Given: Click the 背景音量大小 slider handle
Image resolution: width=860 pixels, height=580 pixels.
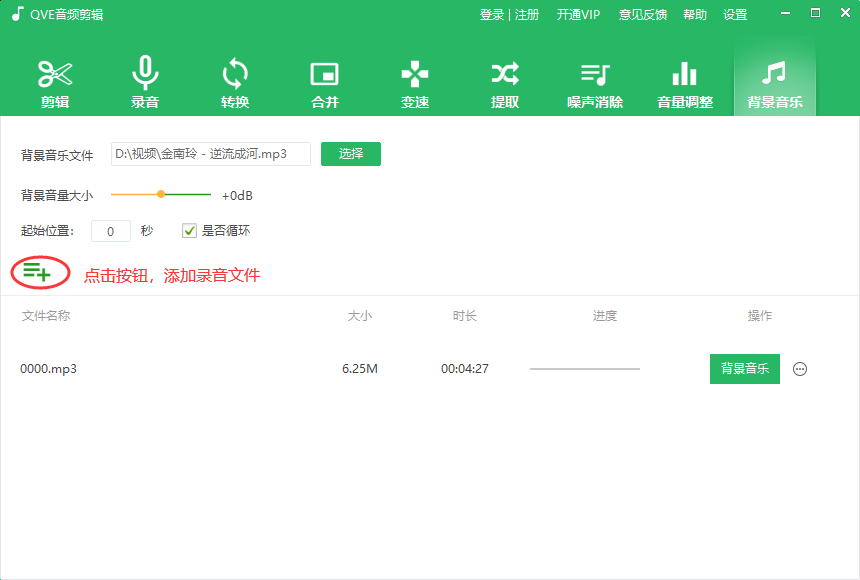Looking at the screenshot, I should click(161, 194).
